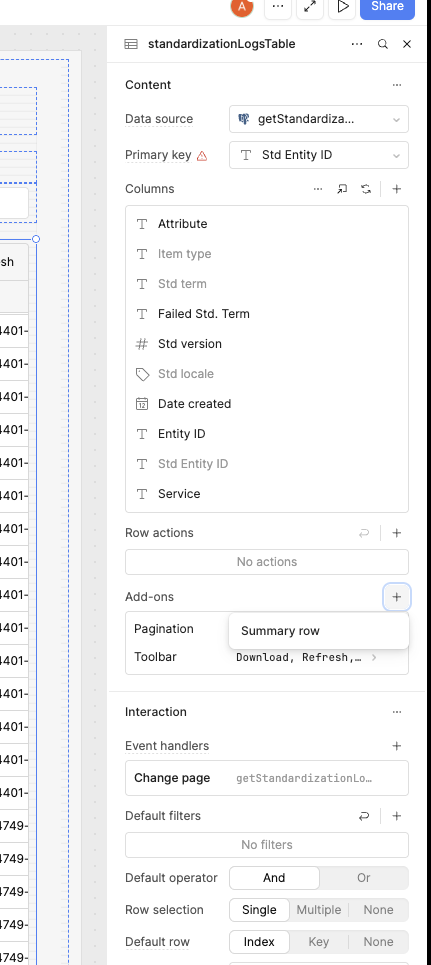Click the plus icon to add a row action
This screenshot has width=431, height=965.
click(x=397, y=533)
